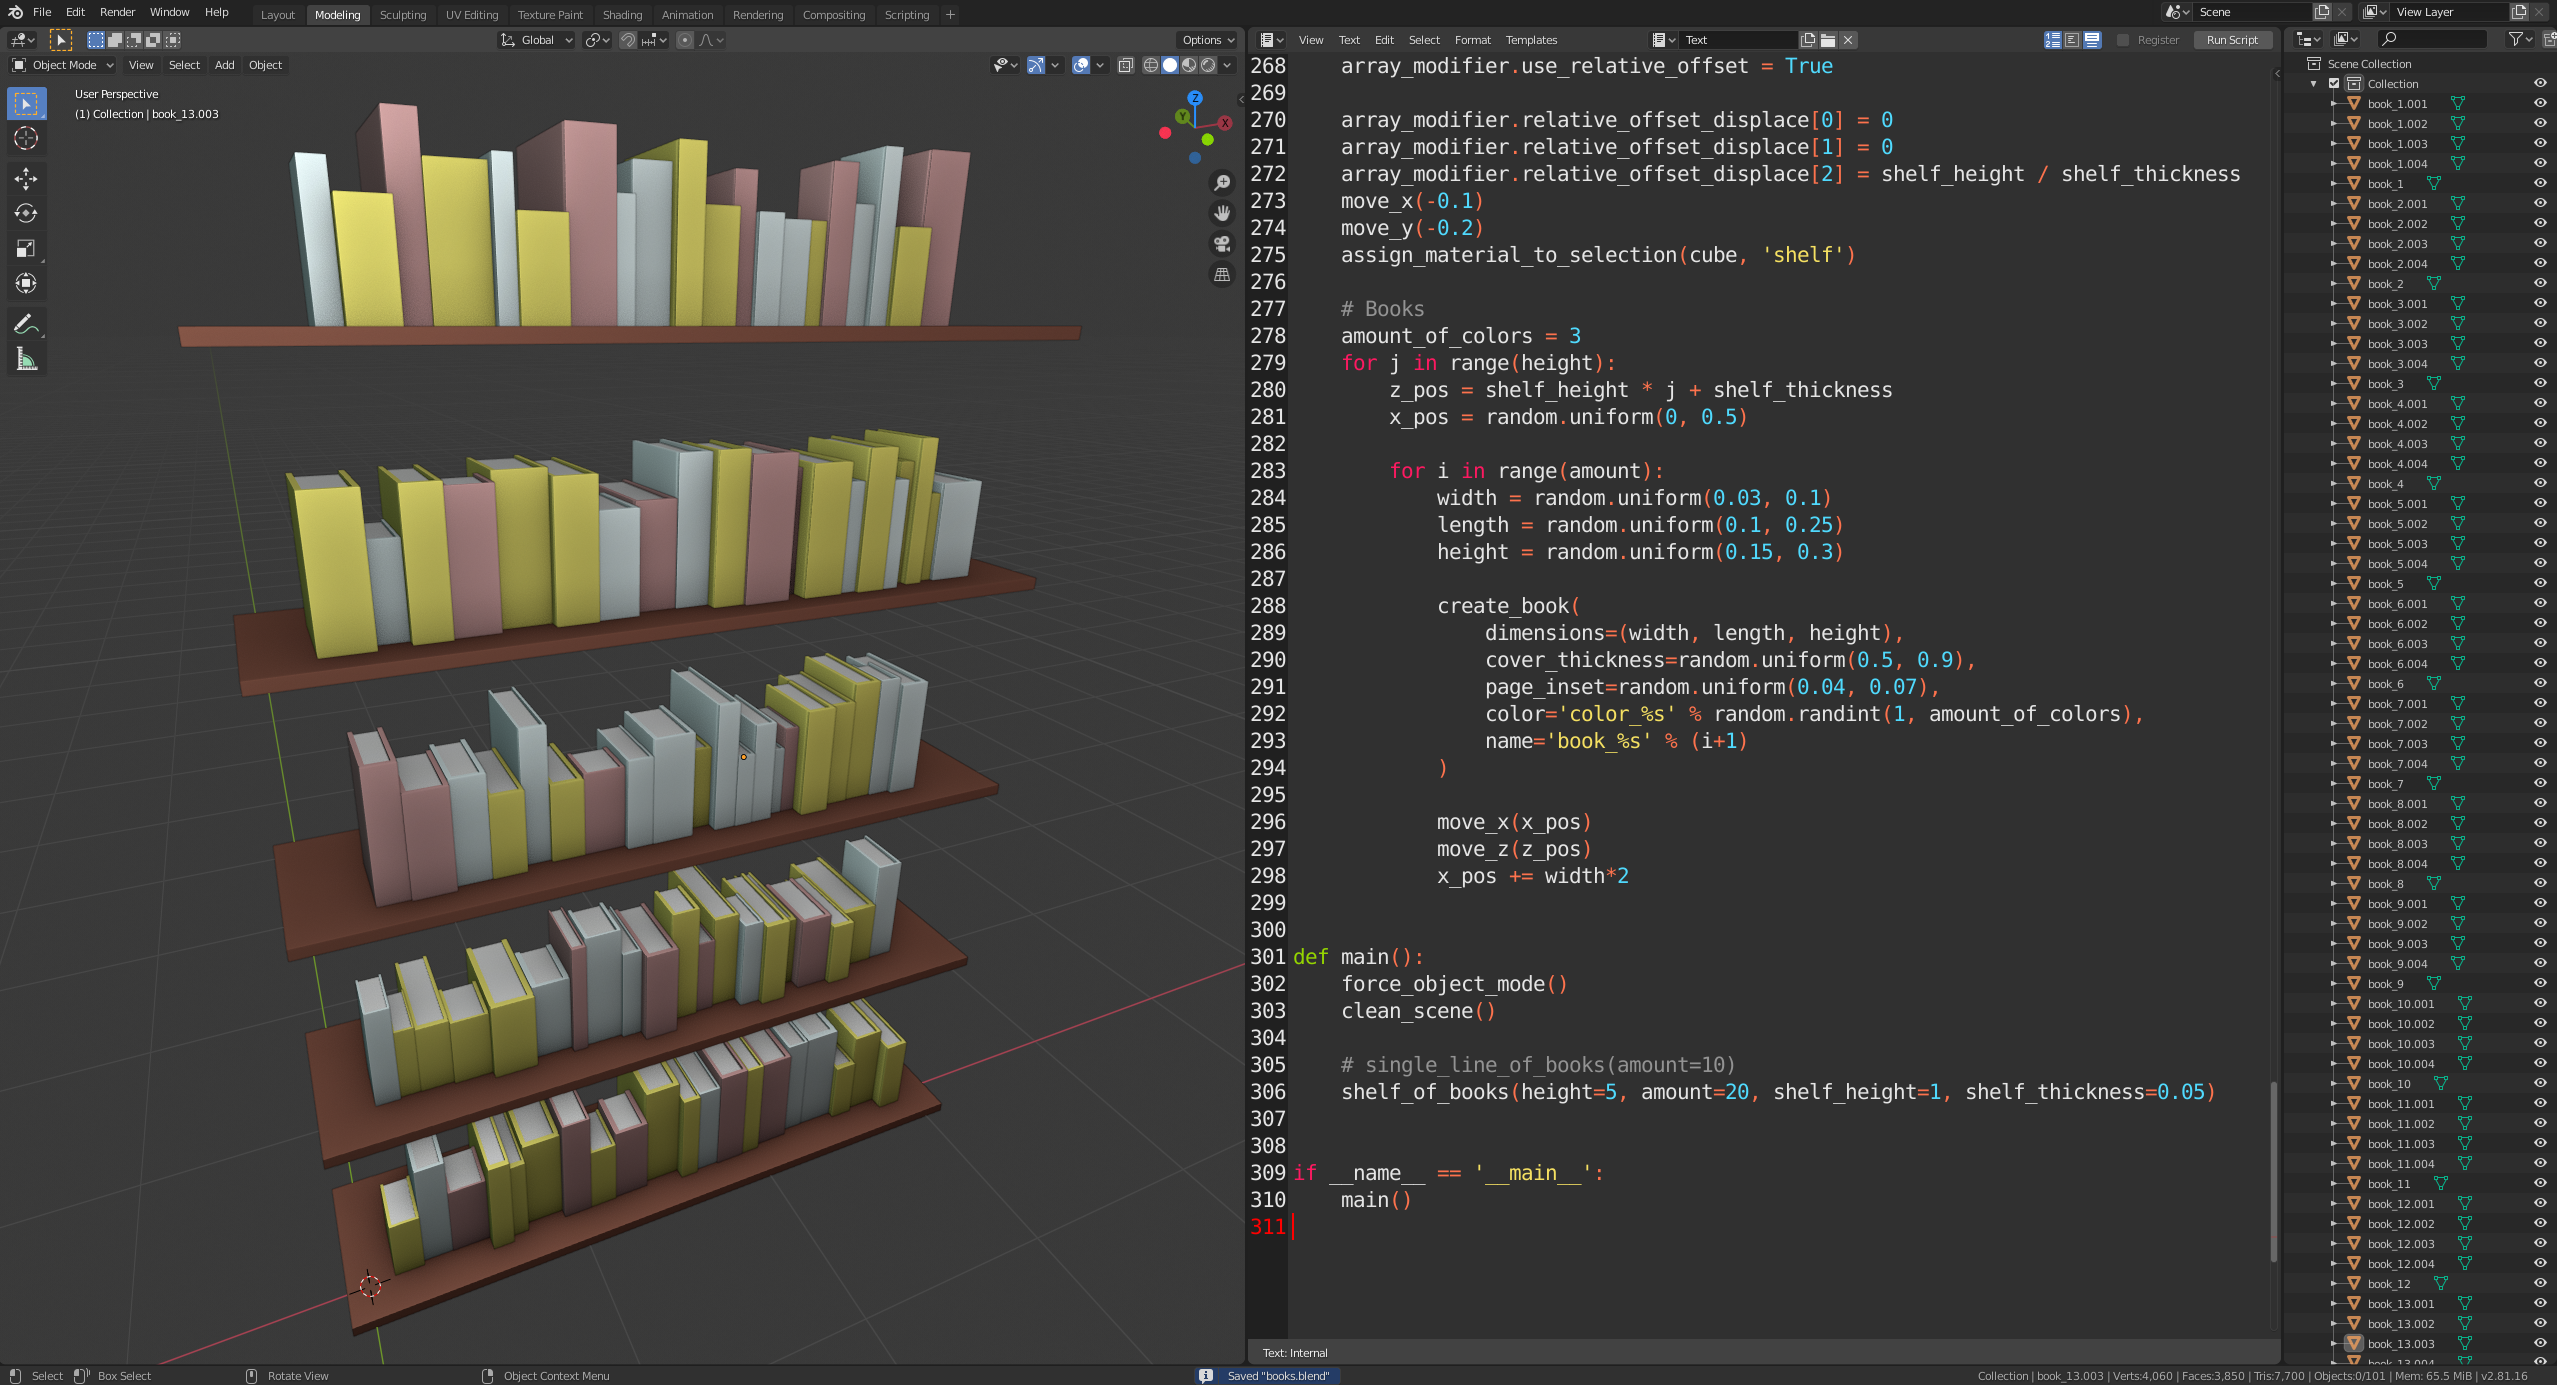Toggle viewport gizmos display
2557x1385 pixels.
coord(1036,65)
